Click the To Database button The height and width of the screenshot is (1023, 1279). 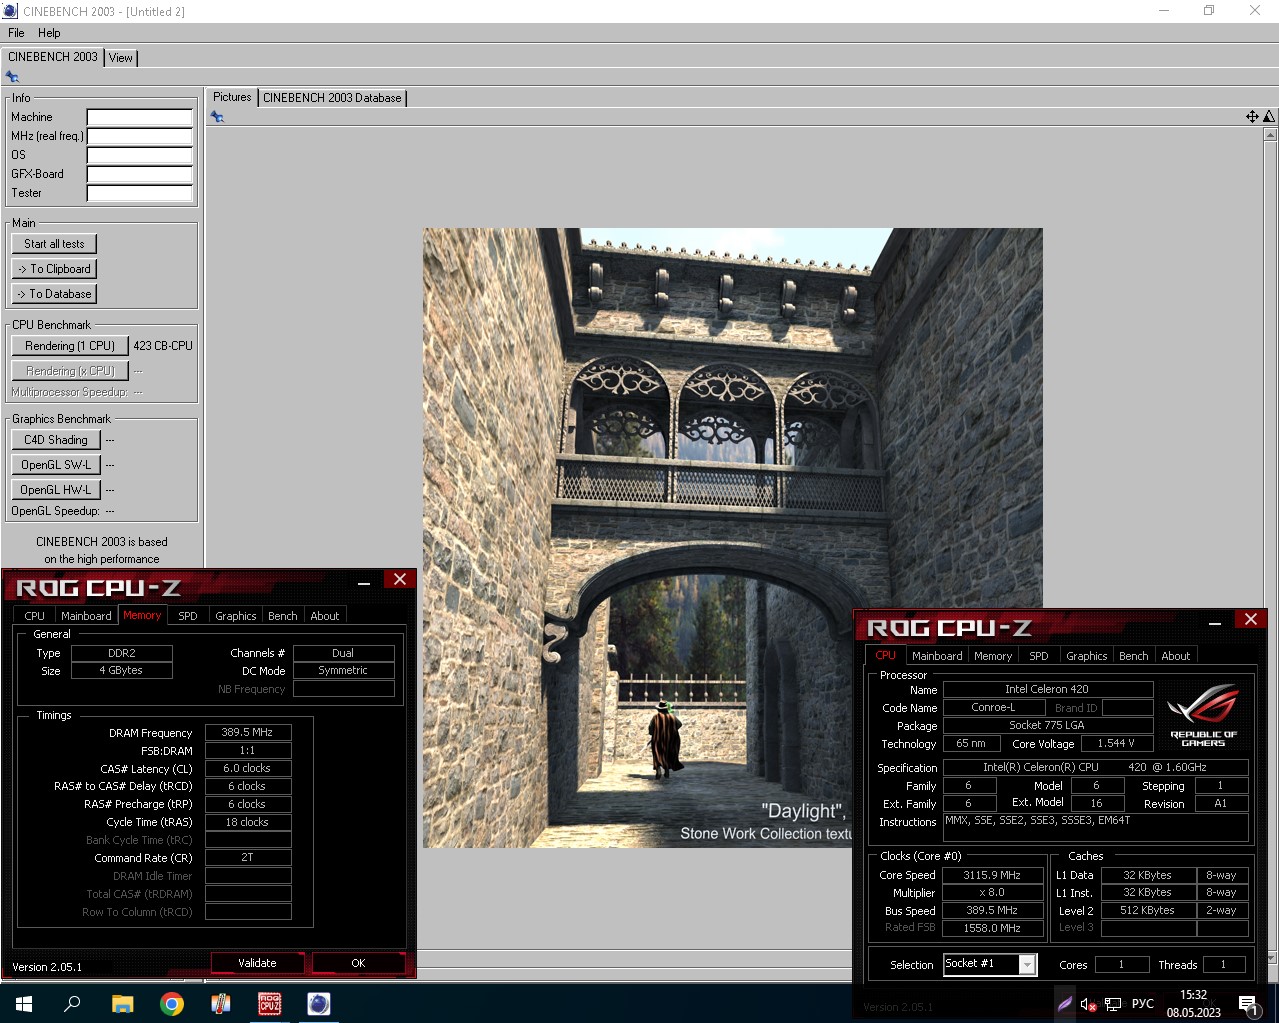click(x=54, y=294)
